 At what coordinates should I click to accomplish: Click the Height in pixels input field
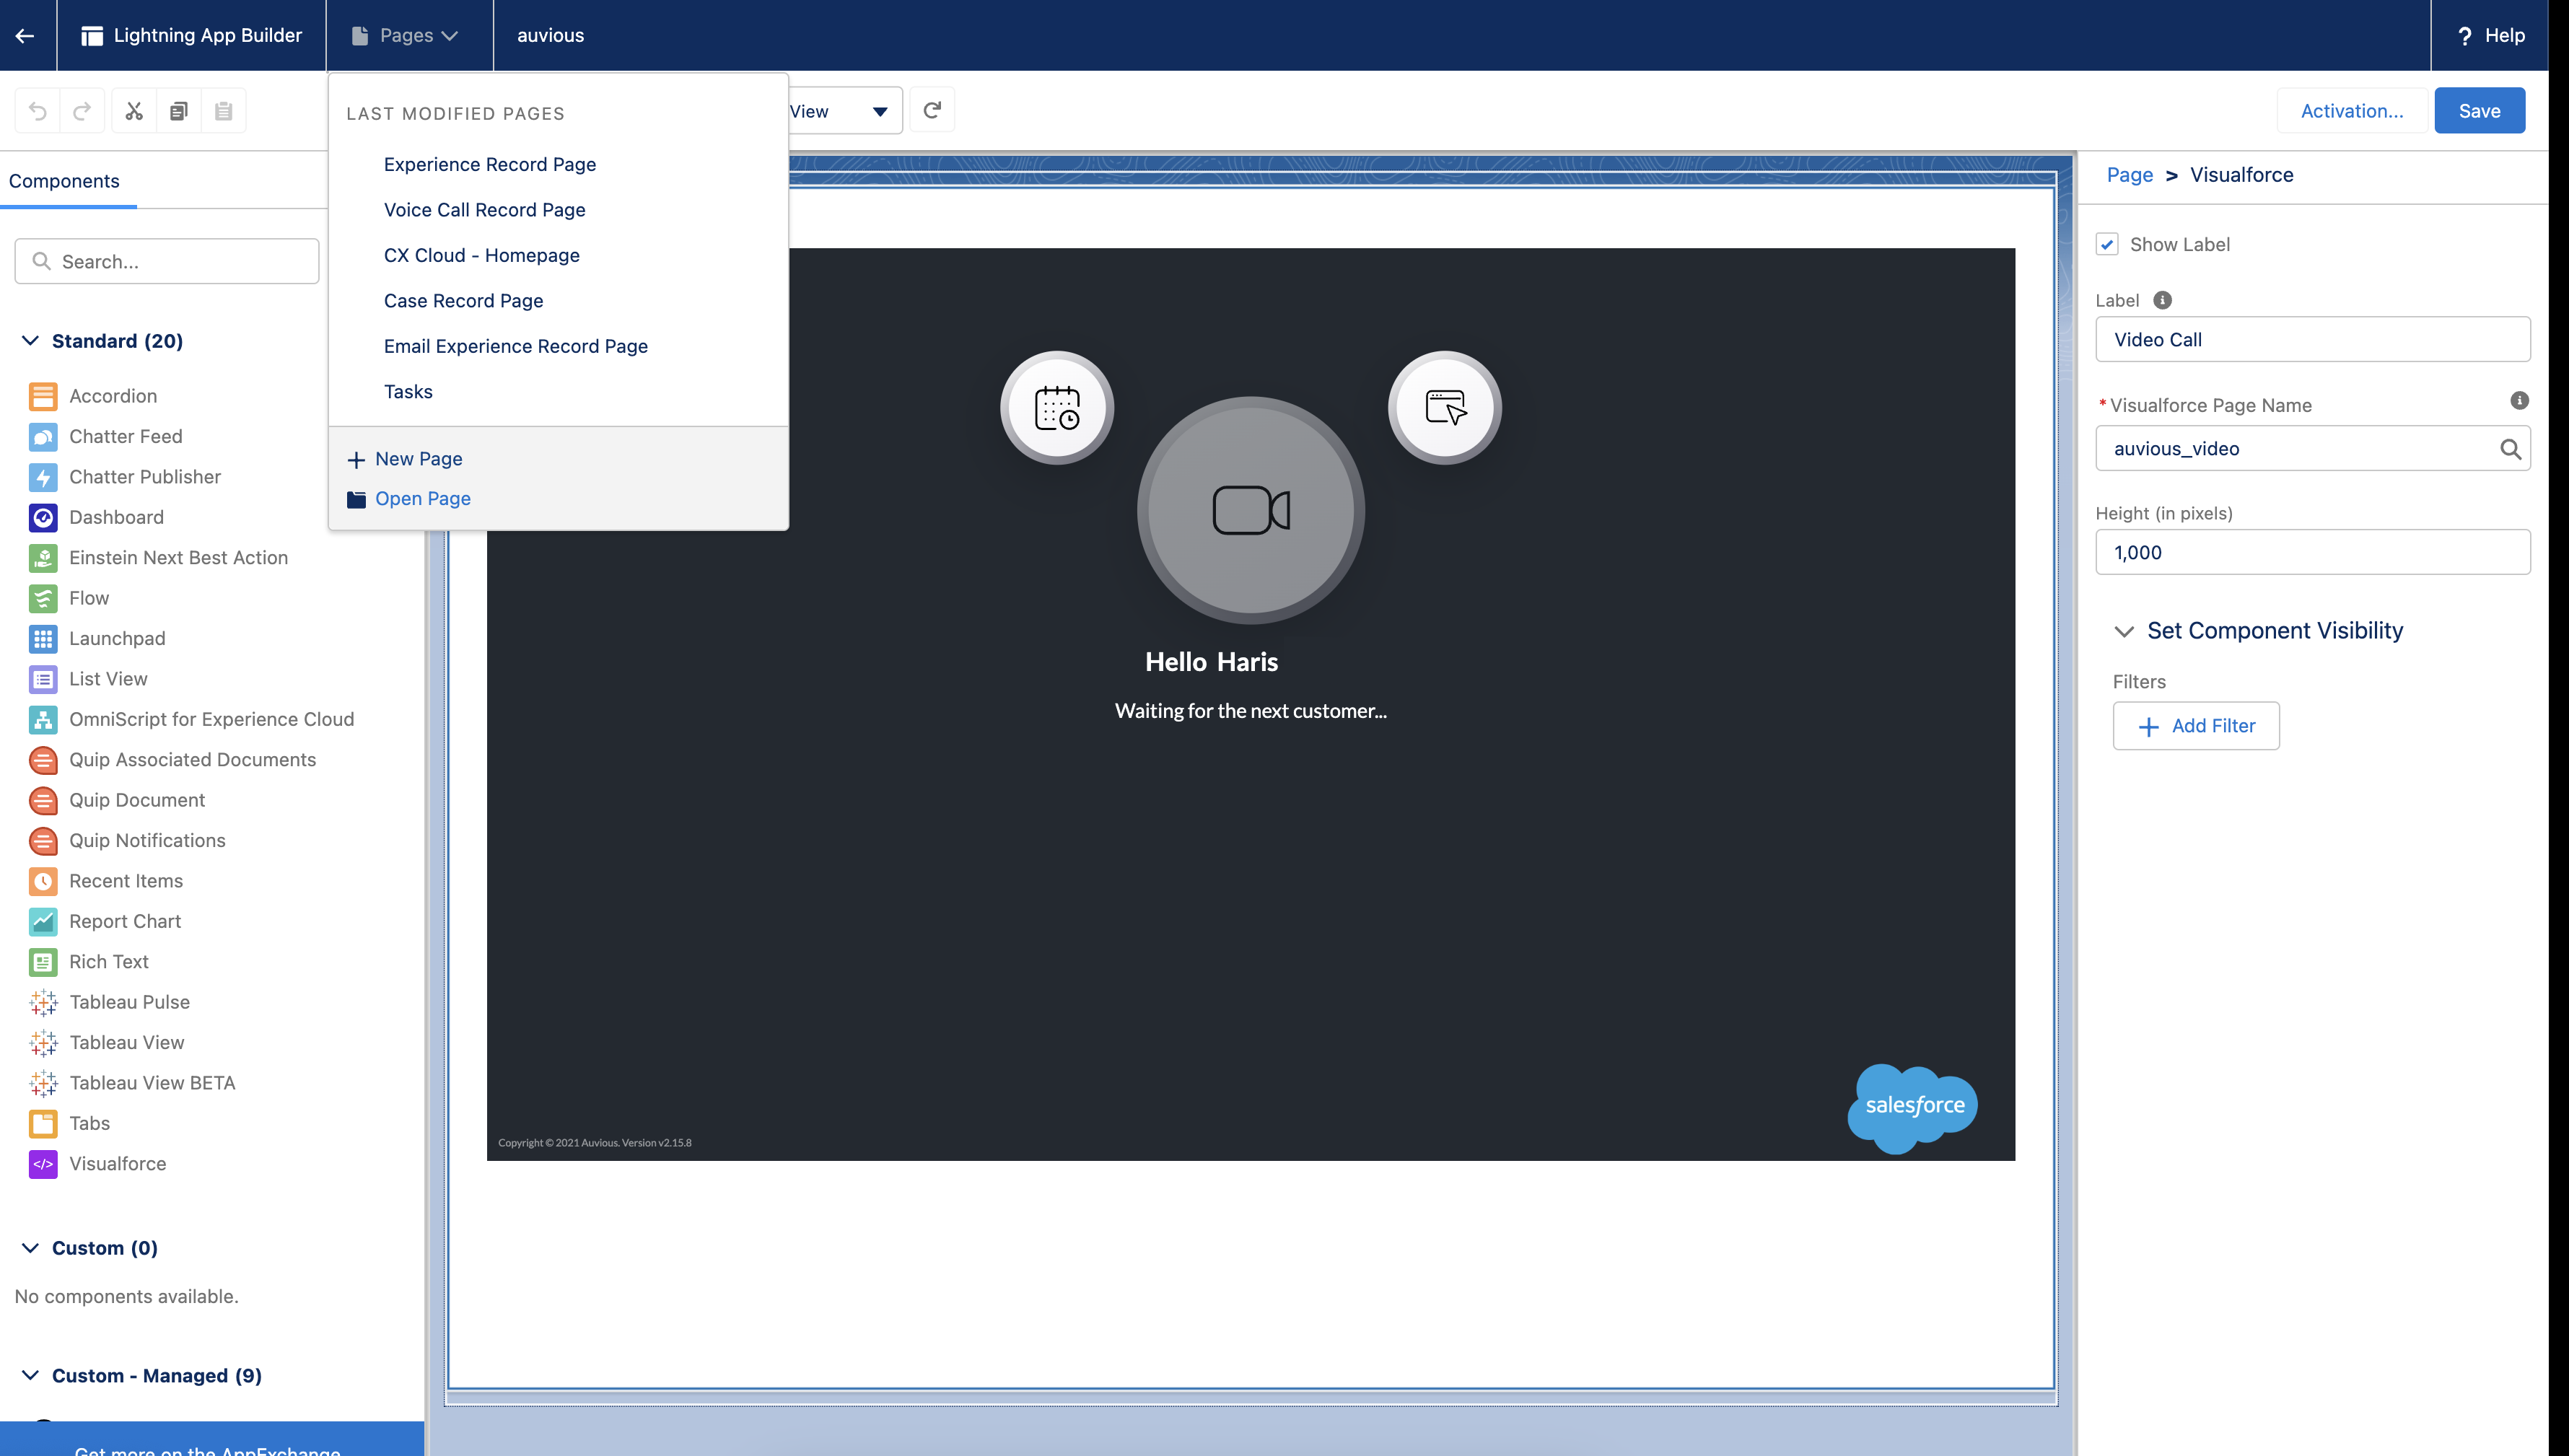2312,551
